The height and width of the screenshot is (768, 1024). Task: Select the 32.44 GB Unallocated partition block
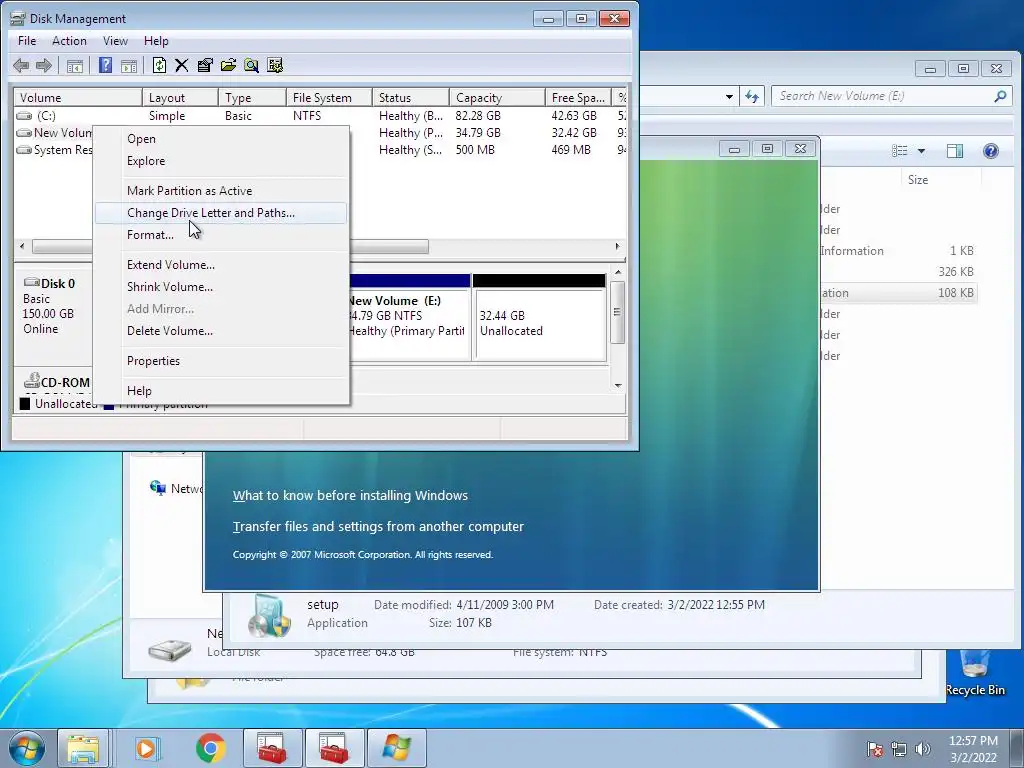tap(539, 317)
